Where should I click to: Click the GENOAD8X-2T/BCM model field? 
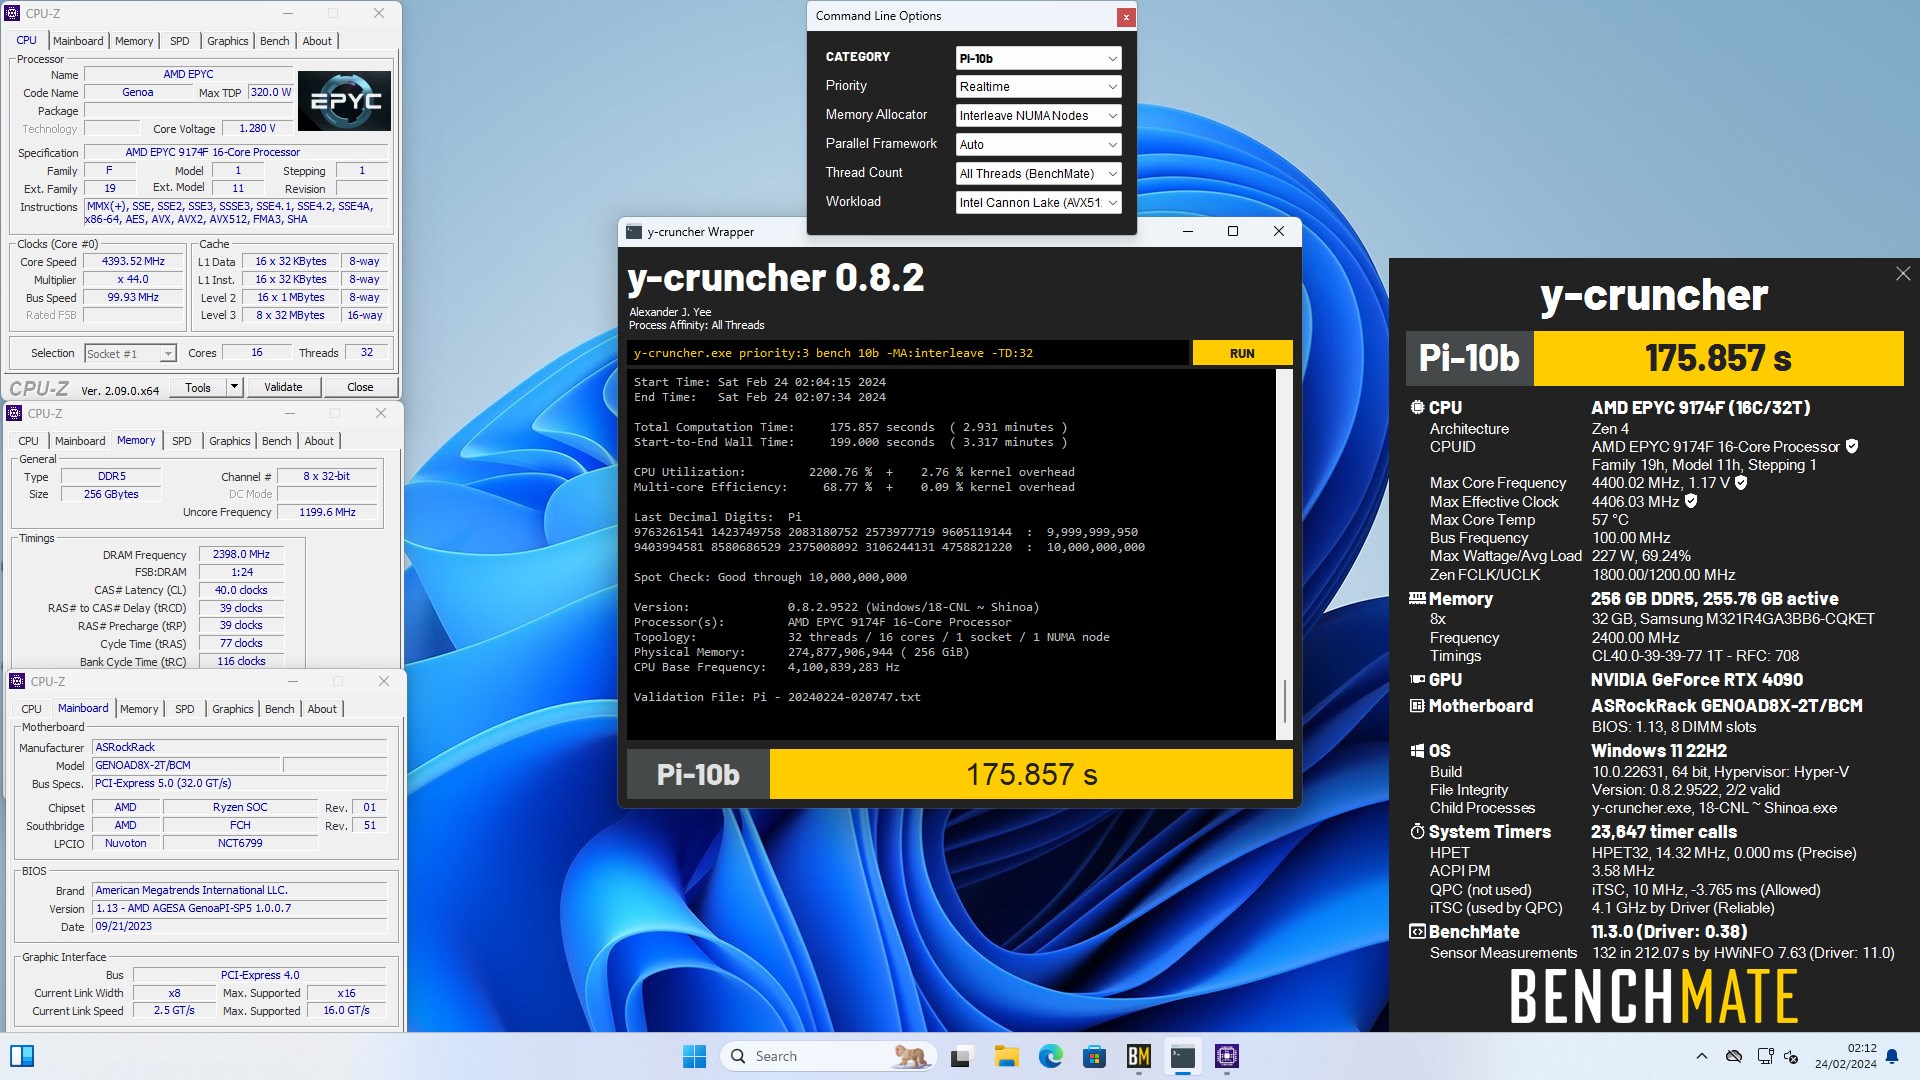(186, 766)
